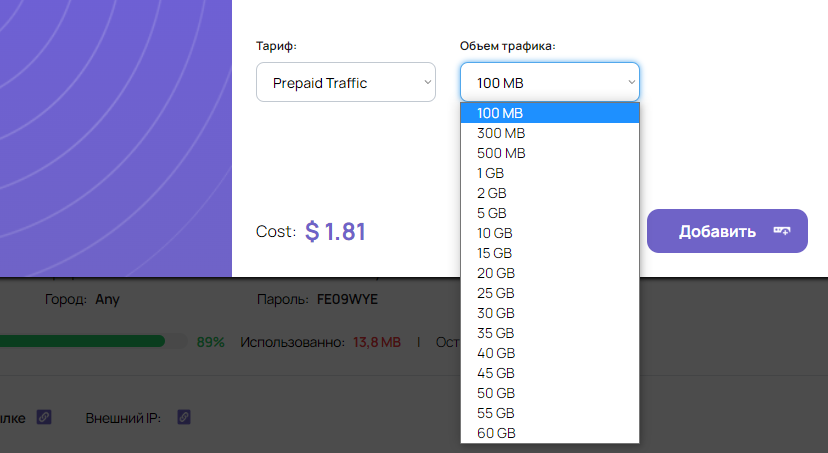The image size is (828, 453).
Task: Select the 100 MB option
Action: point(550,113)
